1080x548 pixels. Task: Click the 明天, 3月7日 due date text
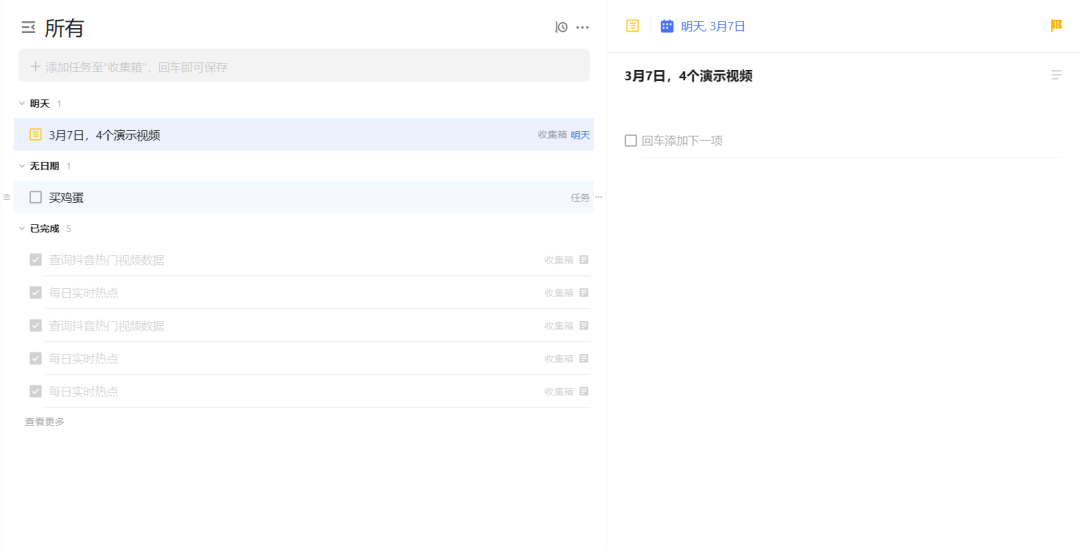point(713,26)
